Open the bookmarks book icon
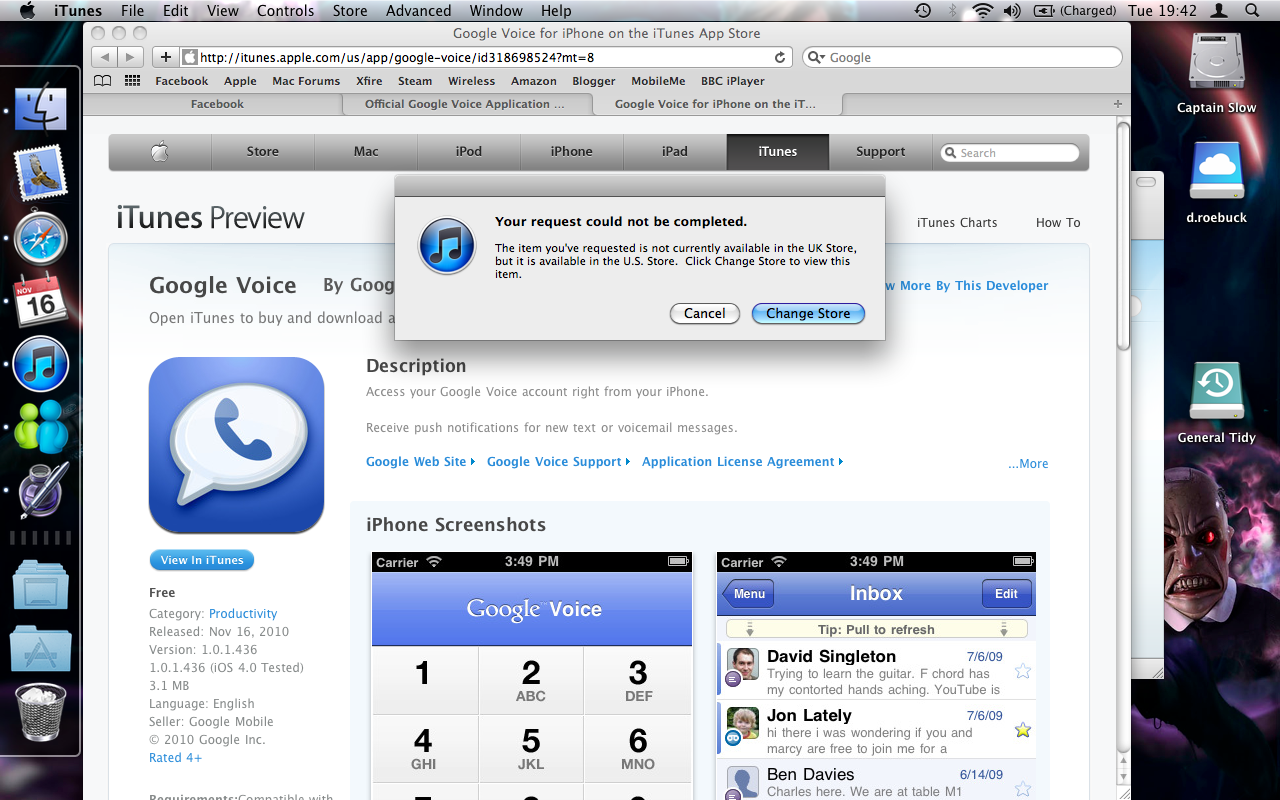 point(103,81)
